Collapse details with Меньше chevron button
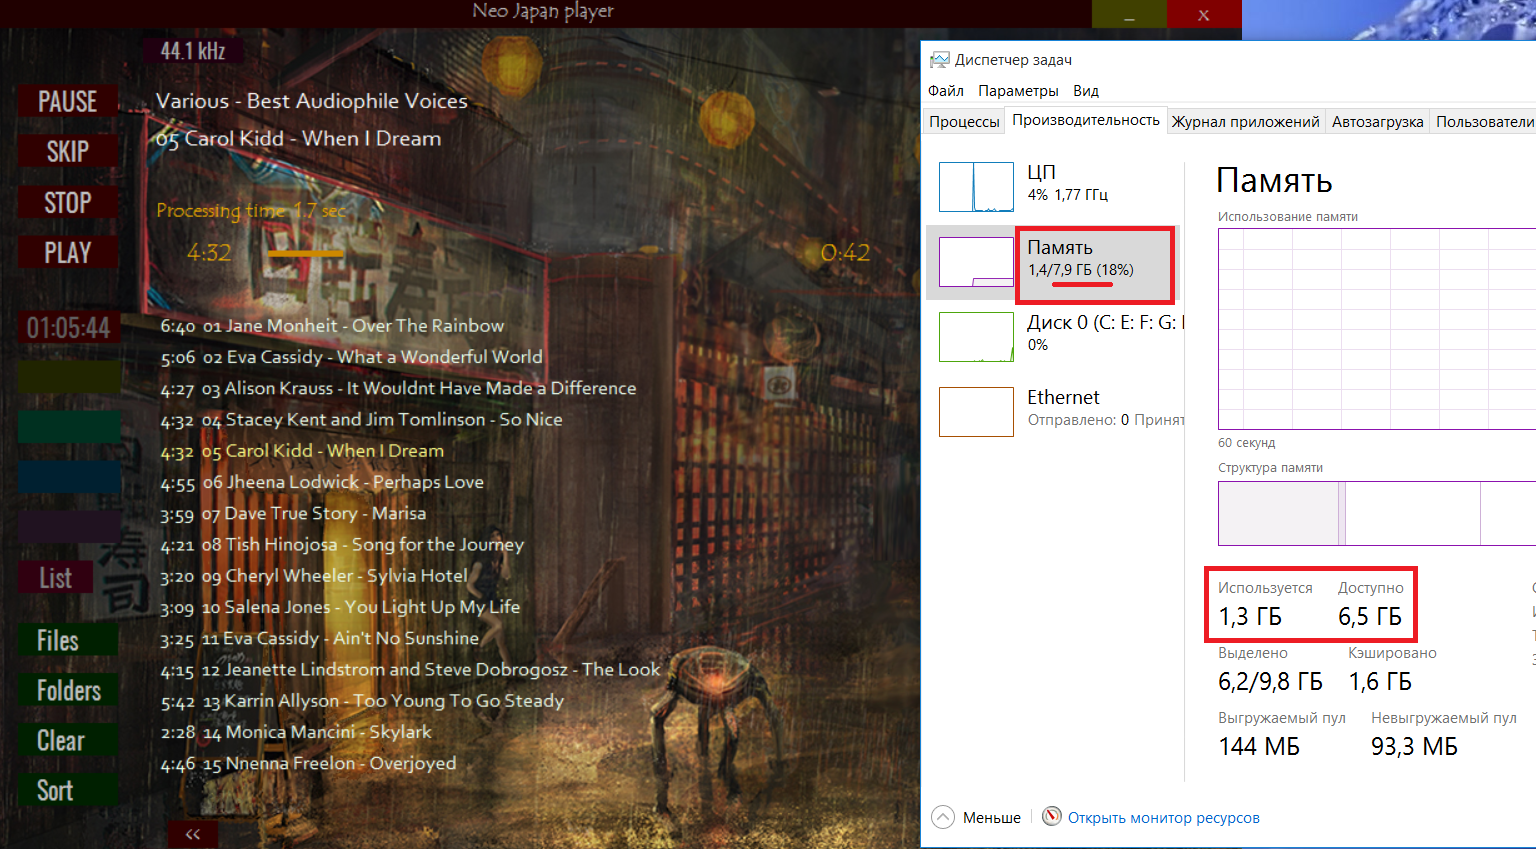Image resolution: width=1536 pixels, height=849 pixels. (x=943, y=817)
